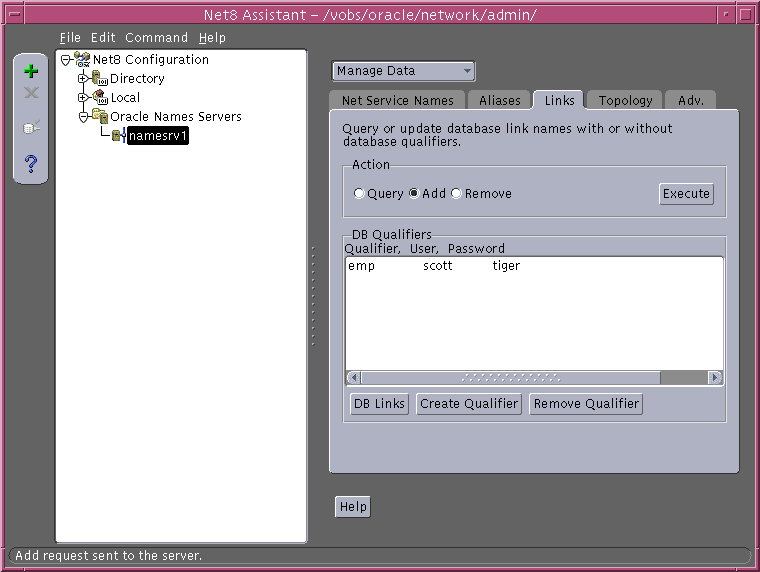Open the window menu in title bar
Viewport: 760px width, 572px height.
15,15
